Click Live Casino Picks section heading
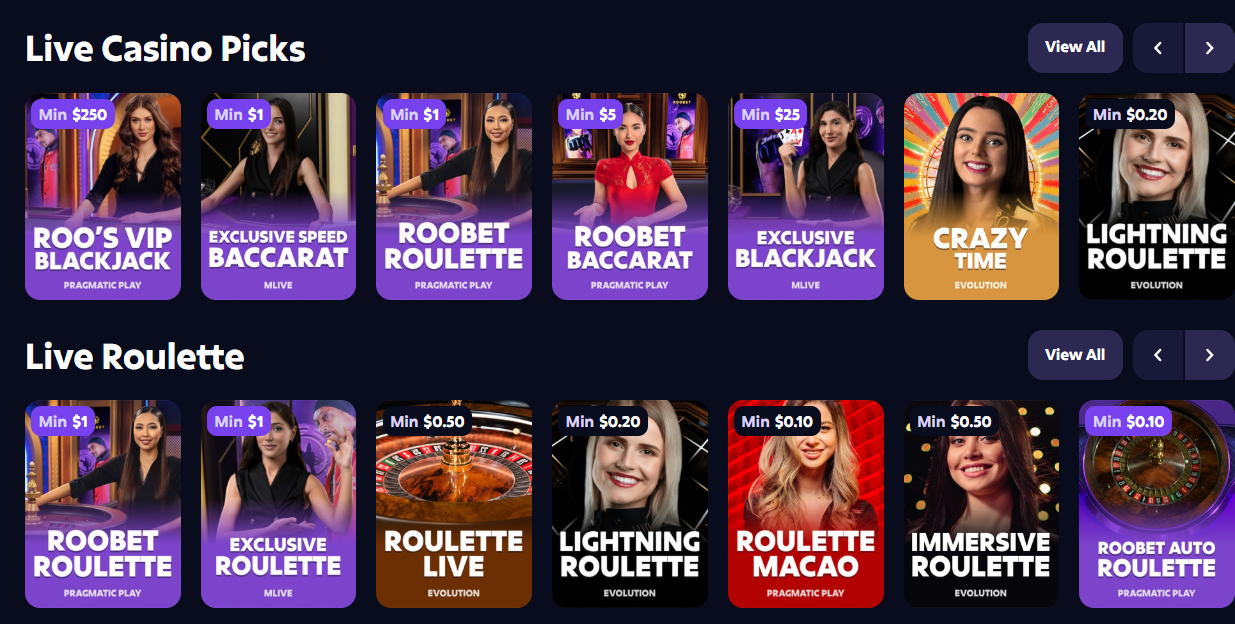 click(x=165, y=48)
